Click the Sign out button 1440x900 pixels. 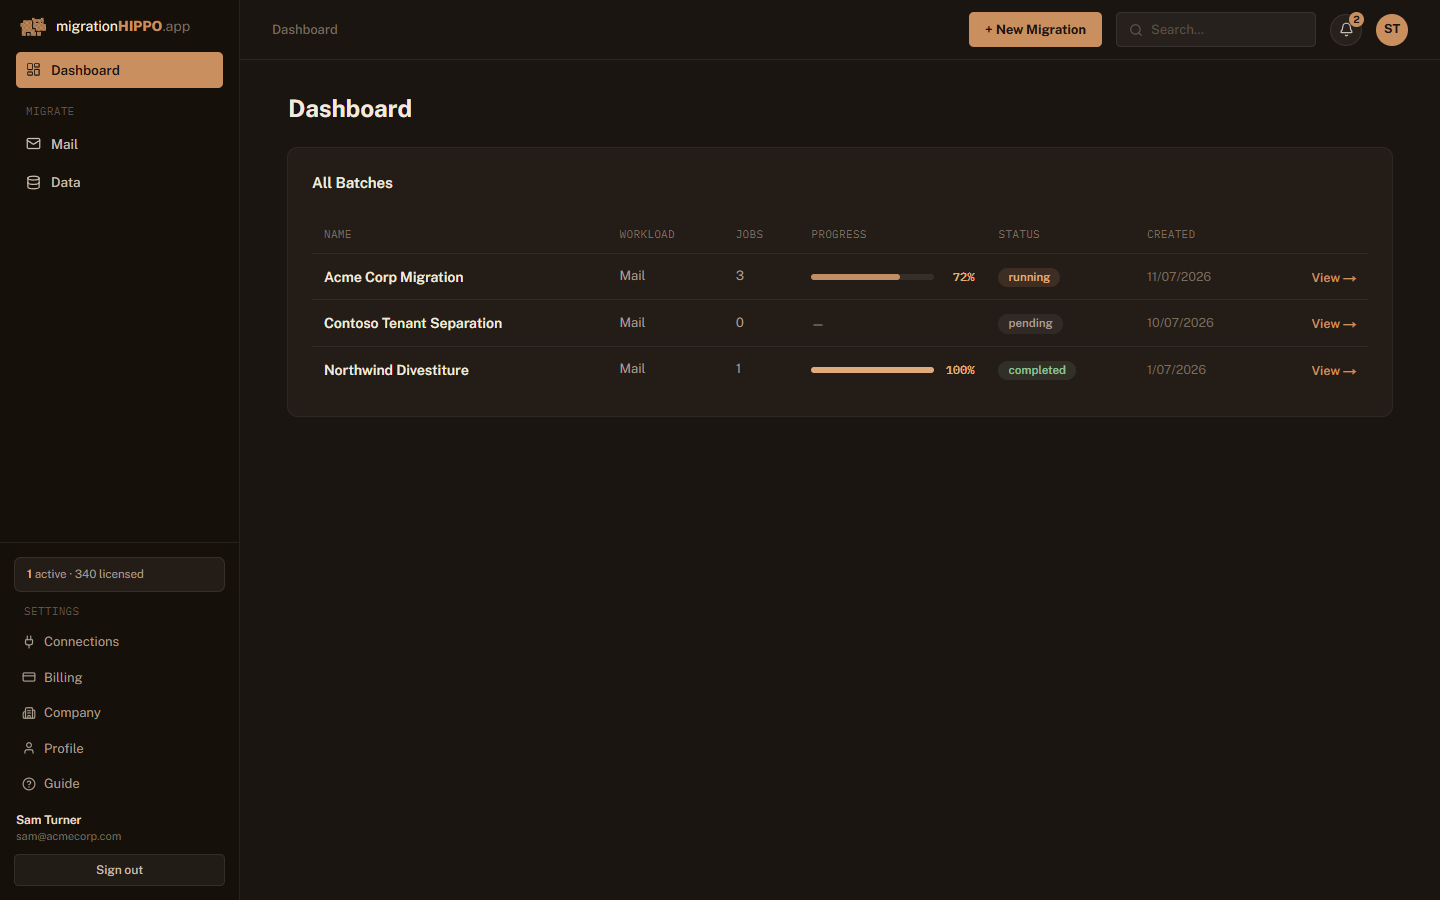click(x=119, y=870)
